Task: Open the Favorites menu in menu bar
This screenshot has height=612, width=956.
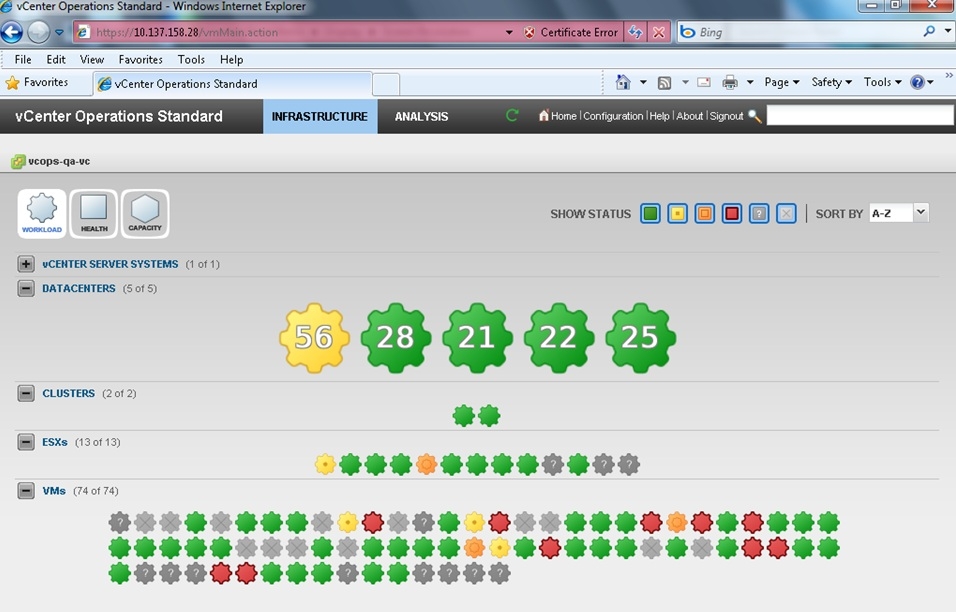Action: tap(140, 60)
